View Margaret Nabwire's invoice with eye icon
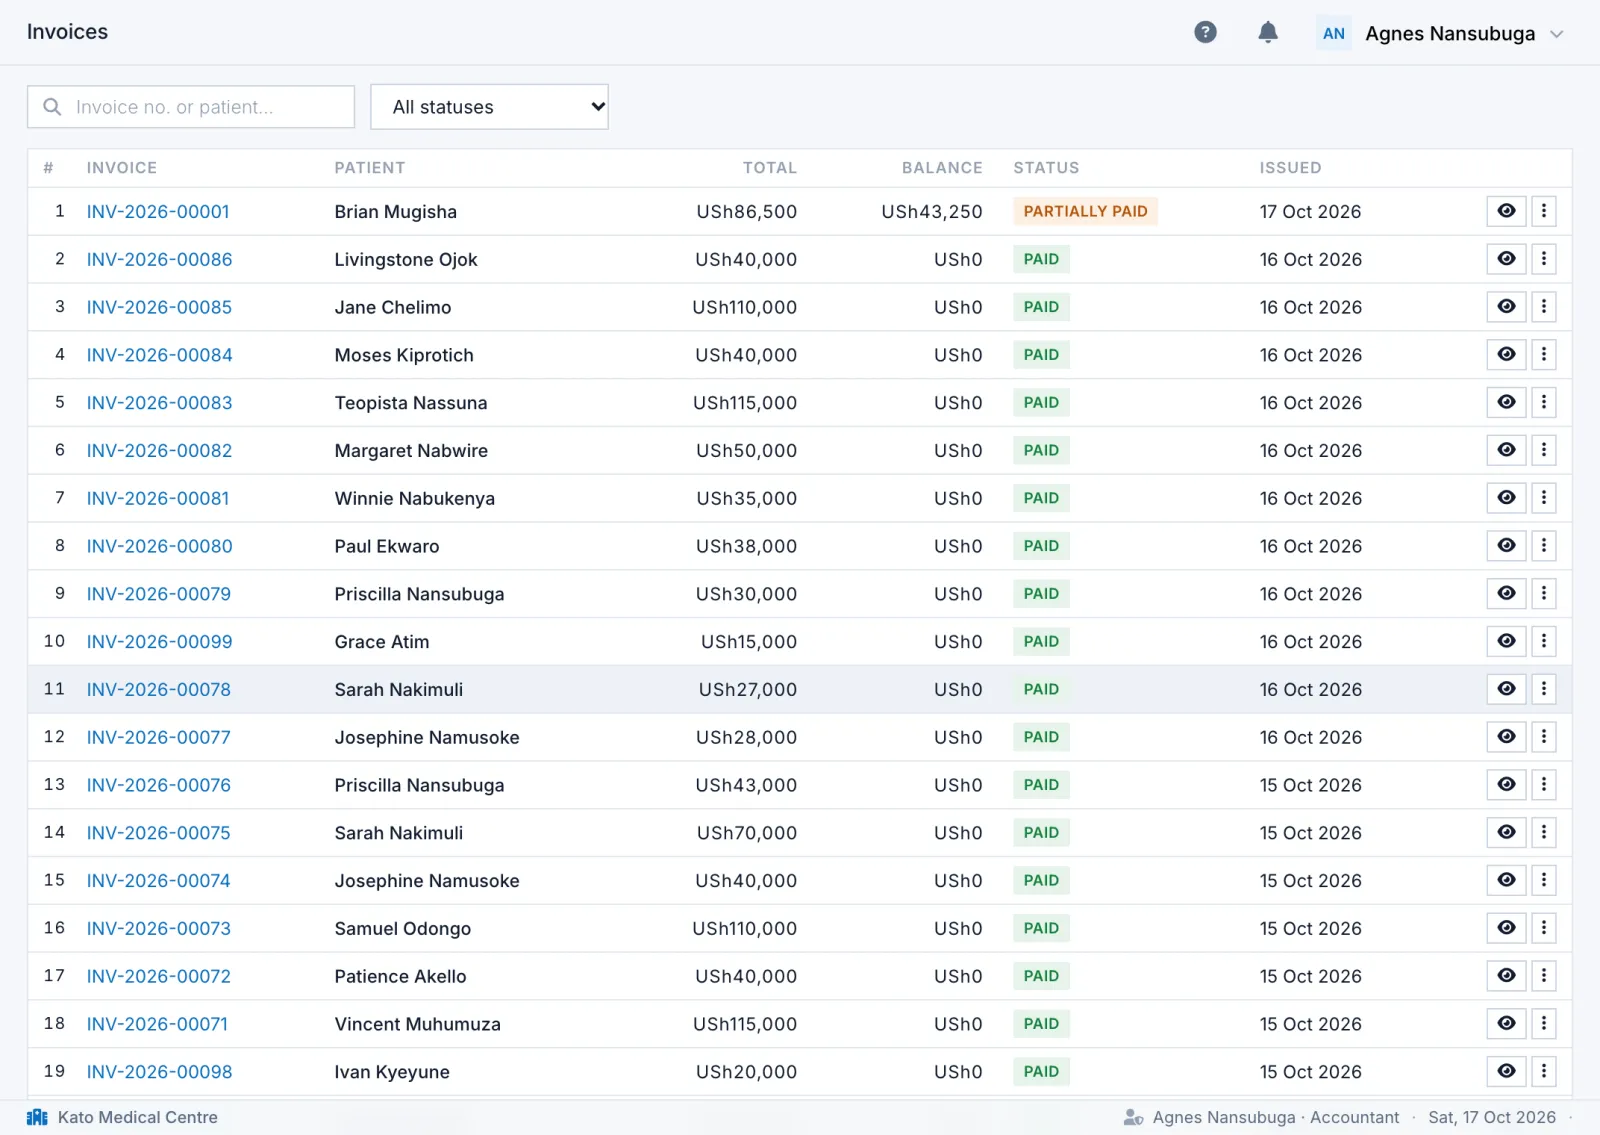The height and width of the screenshot is (1135, 1600). [x=1506, y=450]
